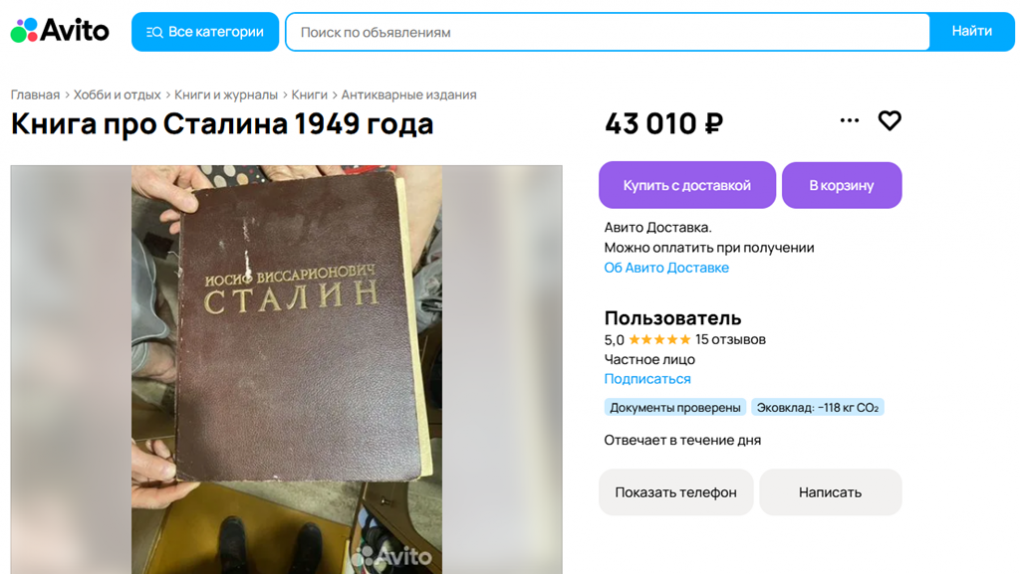Go to "Главная" breadcrumb
Viewport: 1020px width, 574px height.
point(35,95)
